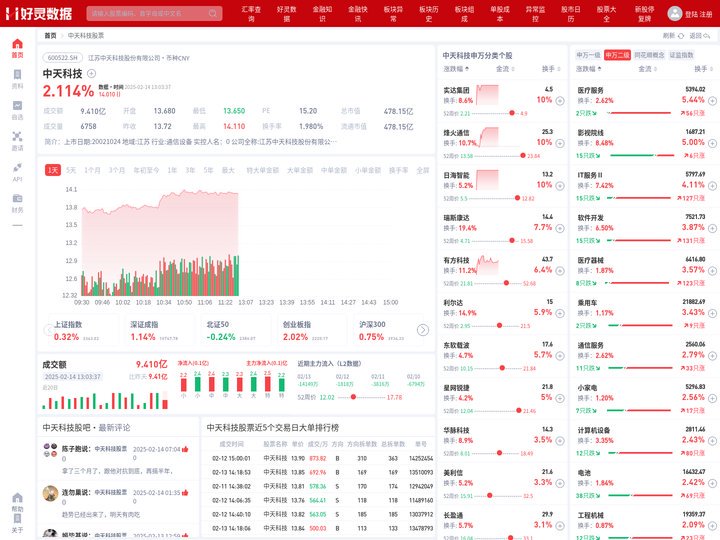
Task: Click the search magnifier icon
Action: coord(213,13)
